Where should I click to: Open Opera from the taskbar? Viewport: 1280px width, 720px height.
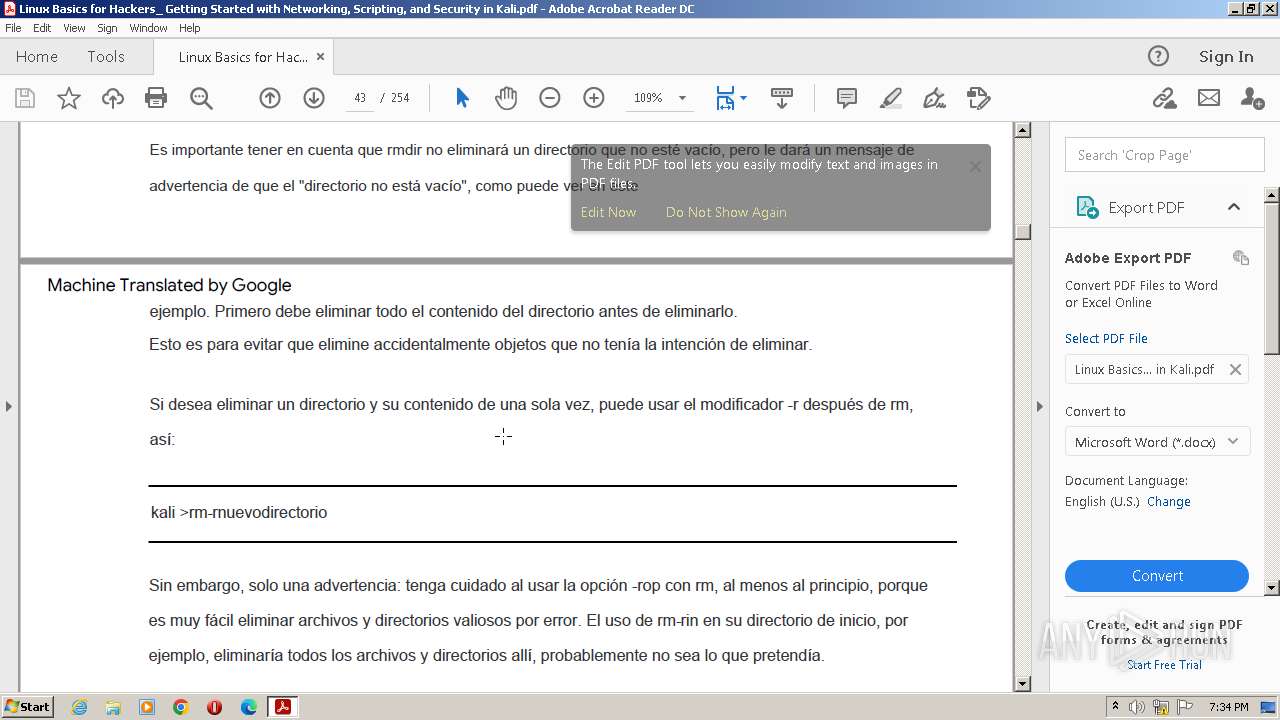(214, 707)
